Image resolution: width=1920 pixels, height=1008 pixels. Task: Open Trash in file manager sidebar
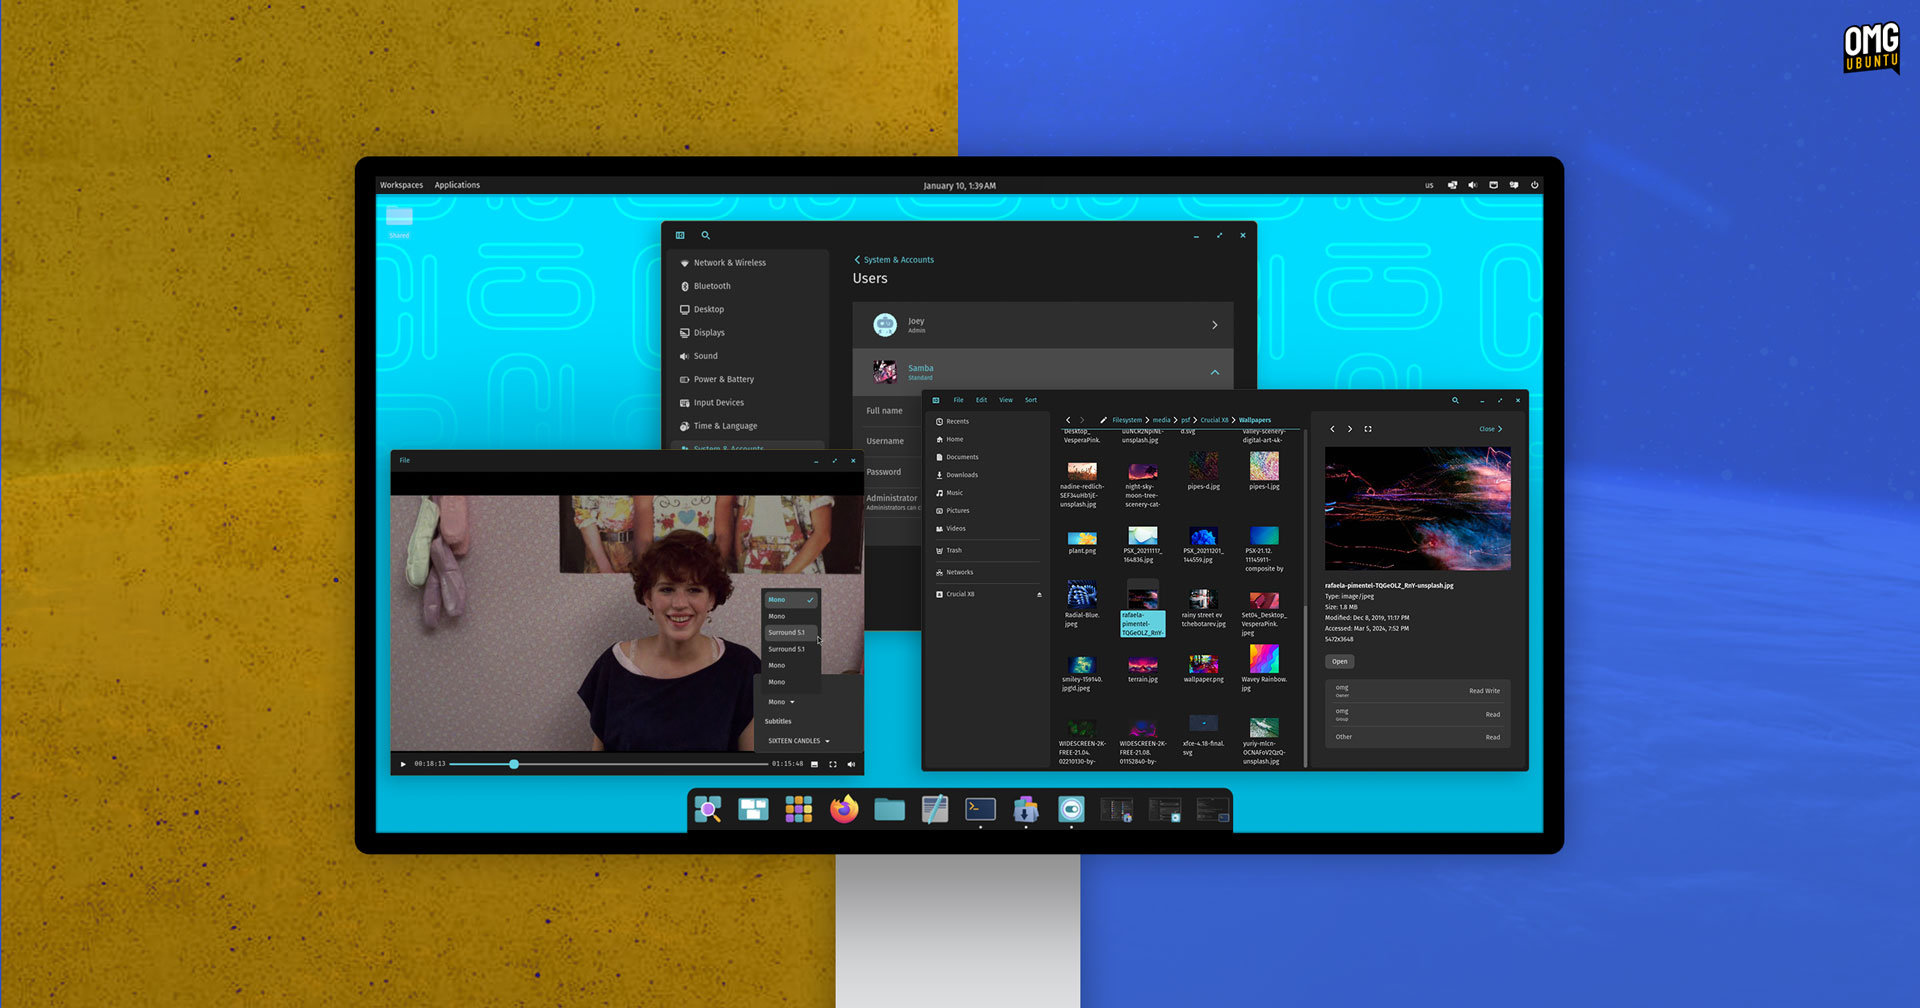click(987, 551)
